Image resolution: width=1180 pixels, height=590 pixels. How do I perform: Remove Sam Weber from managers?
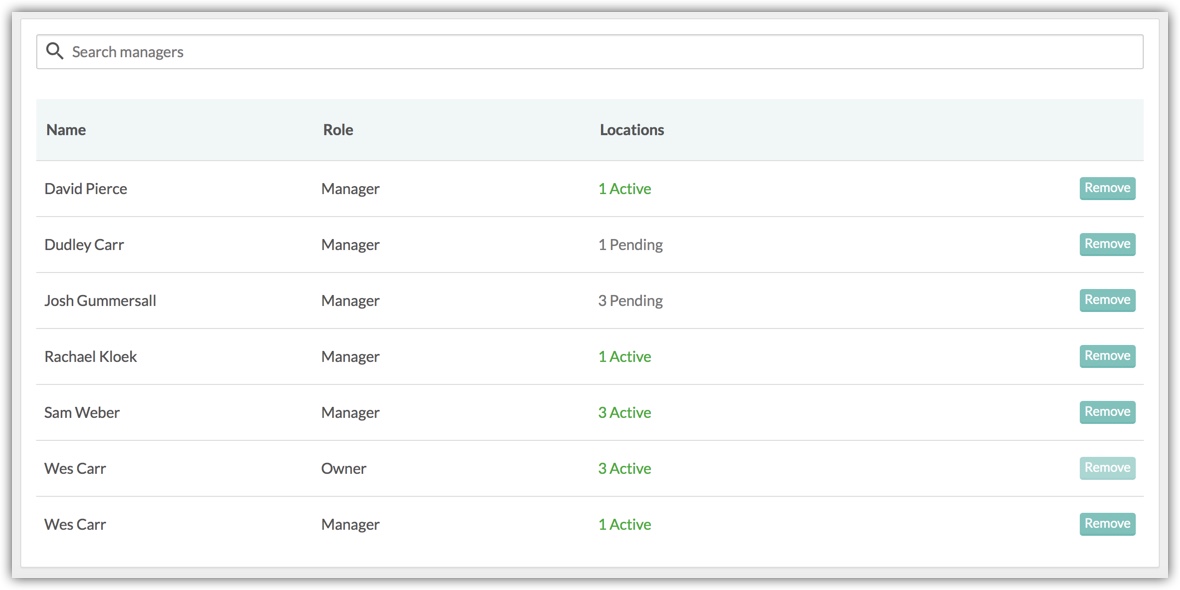coord(1107,412)
